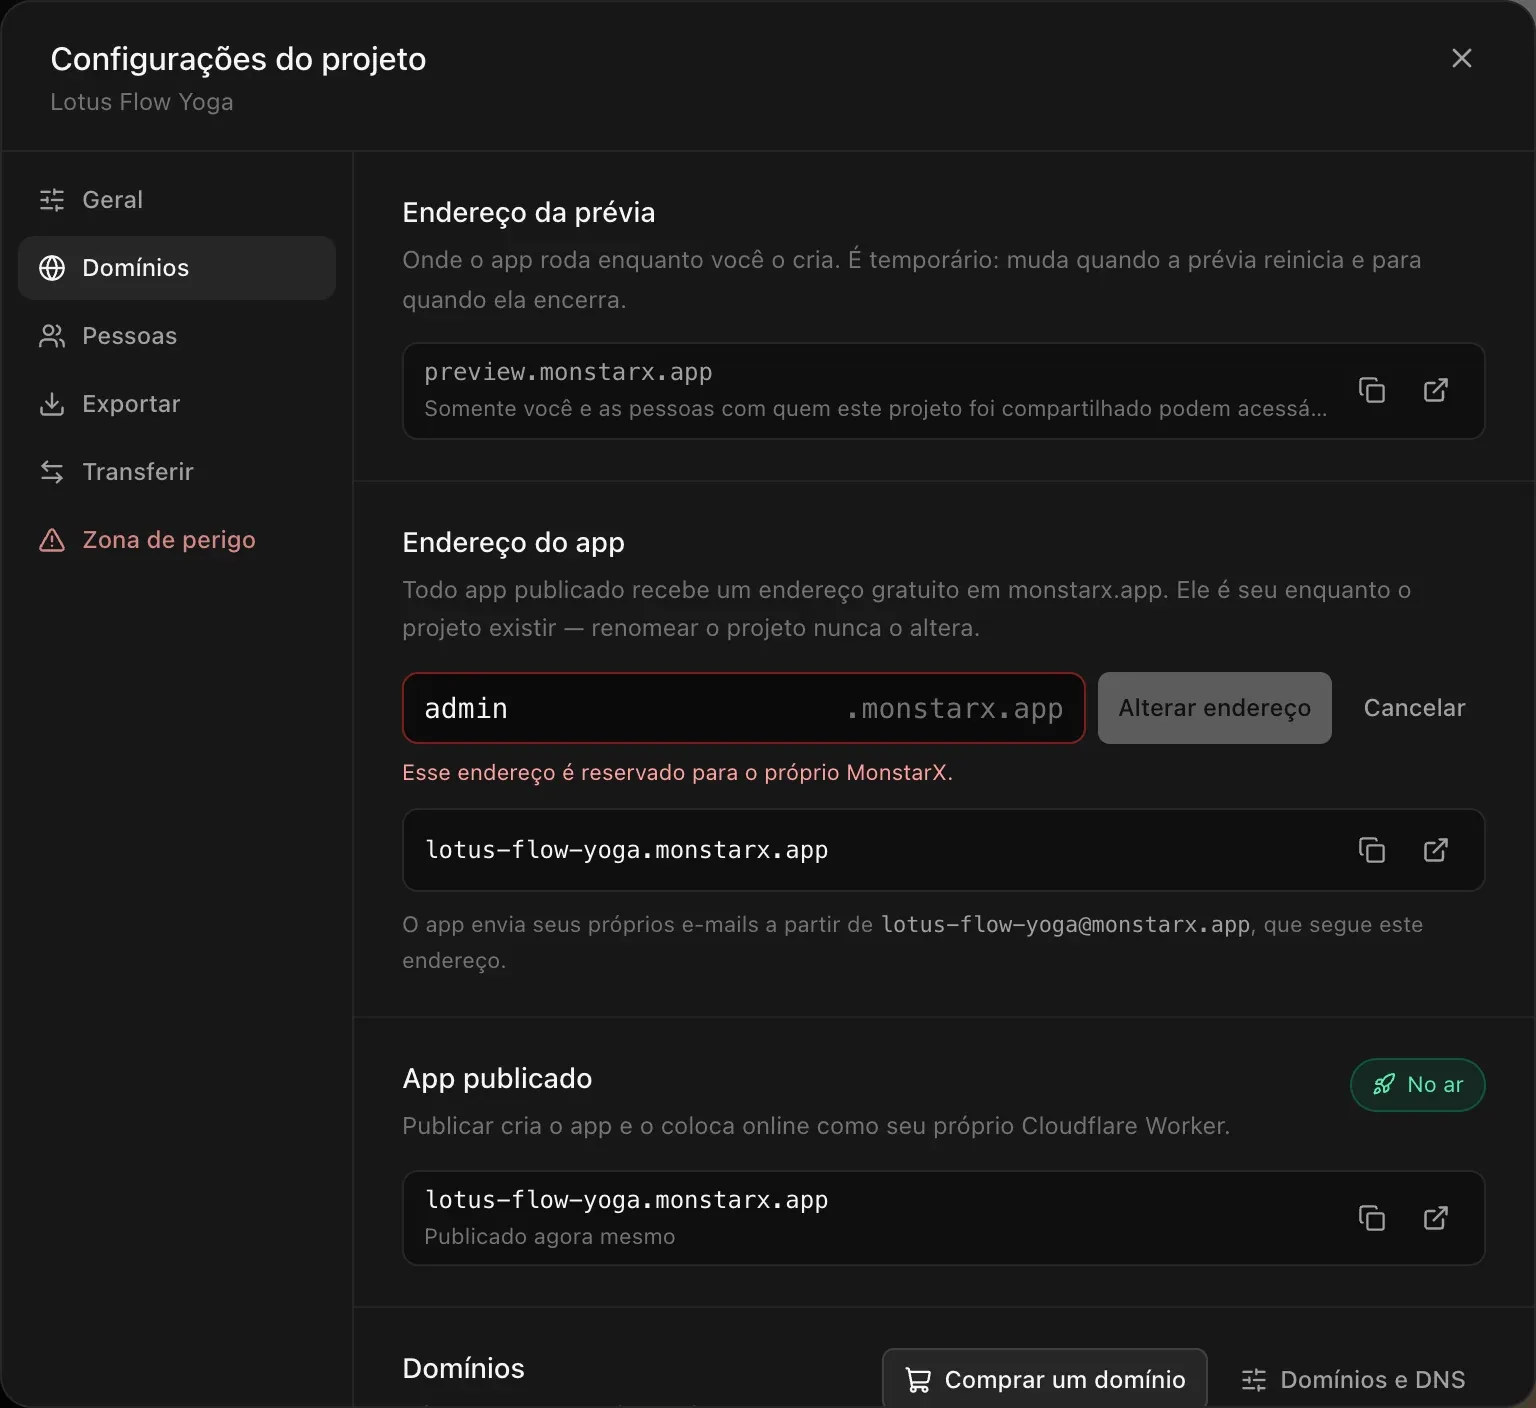Copy the published app address
Viewport: 1536px width, 1408px height.
(1372, 1218)
